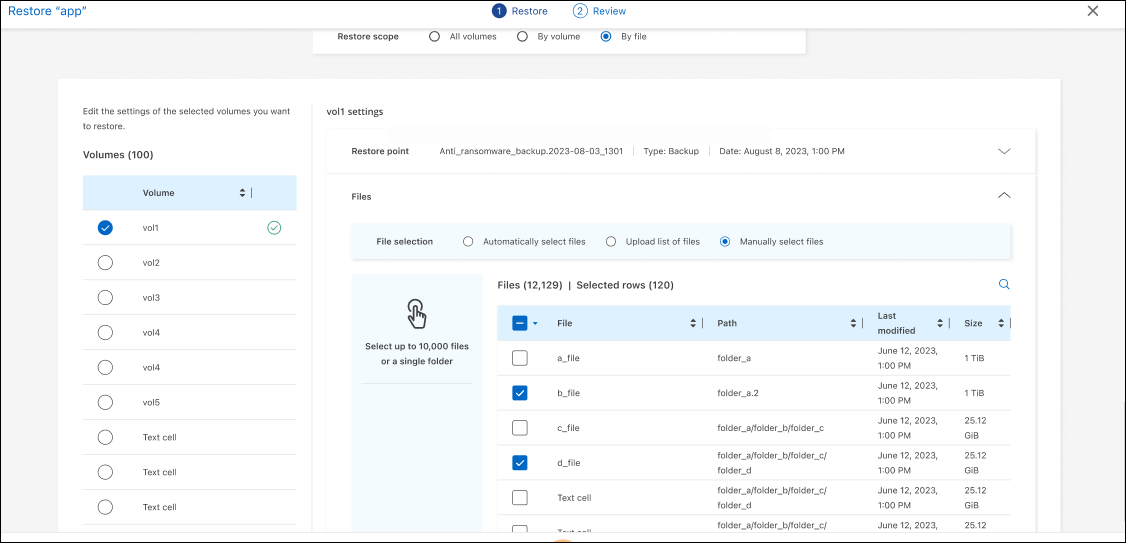The width and height of the screenshot is (1126, 543).
Task: Open the Restore step tab
Action: coord(519,11)
